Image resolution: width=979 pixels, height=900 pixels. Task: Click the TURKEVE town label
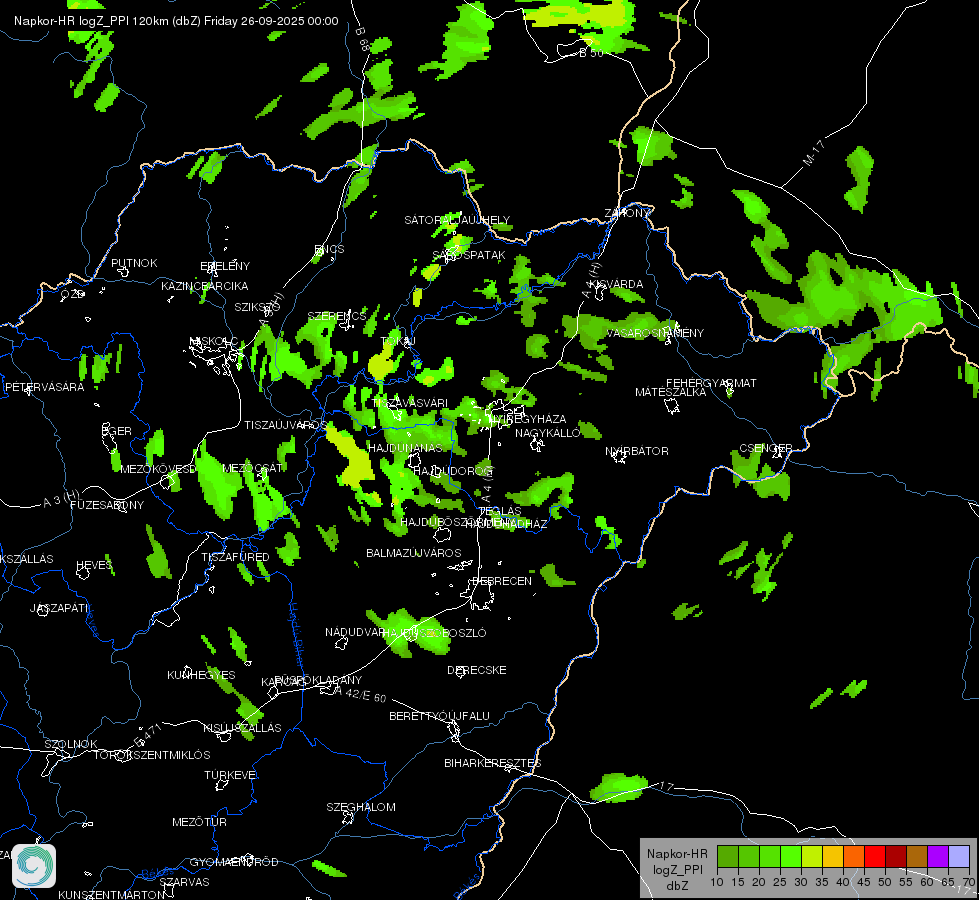coord(230,775)
